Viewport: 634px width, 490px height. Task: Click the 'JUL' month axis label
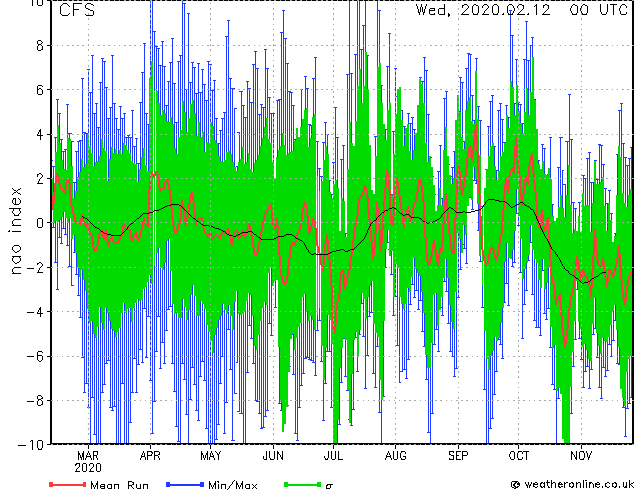tap(334, 456)
